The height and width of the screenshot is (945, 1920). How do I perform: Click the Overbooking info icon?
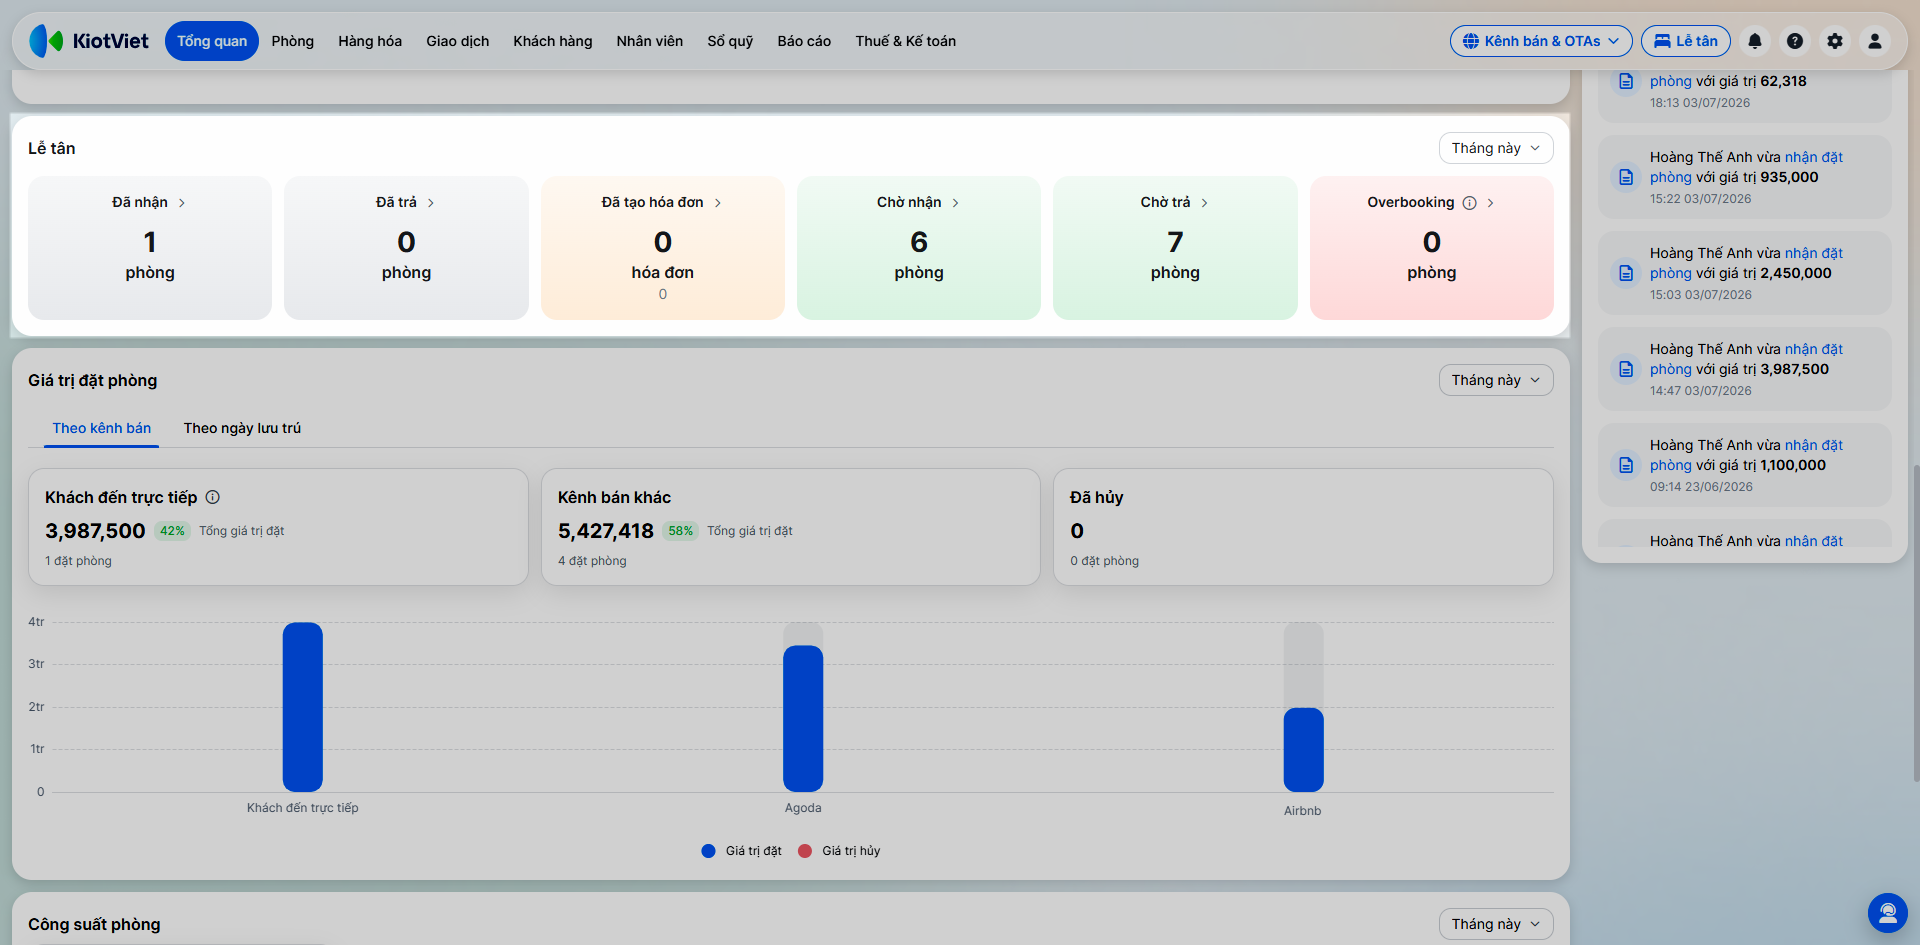point(1469,203)
